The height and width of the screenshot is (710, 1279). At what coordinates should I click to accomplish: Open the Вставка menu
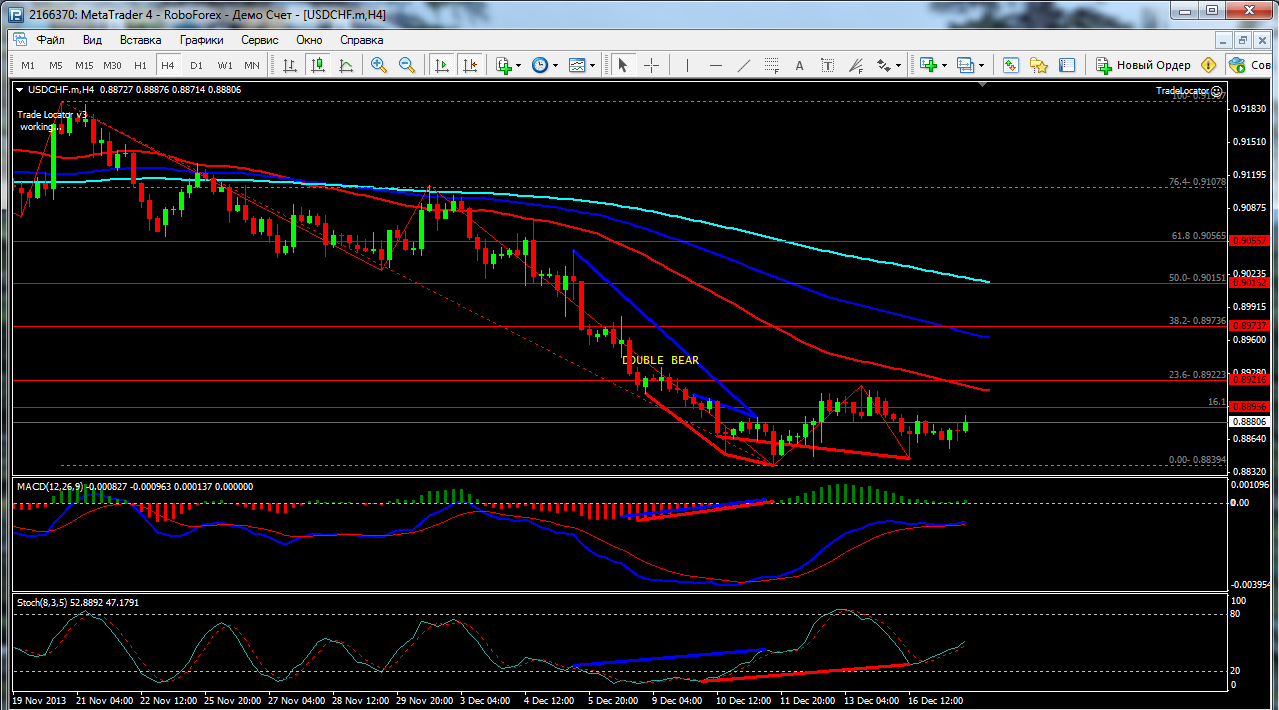point(140,40)
